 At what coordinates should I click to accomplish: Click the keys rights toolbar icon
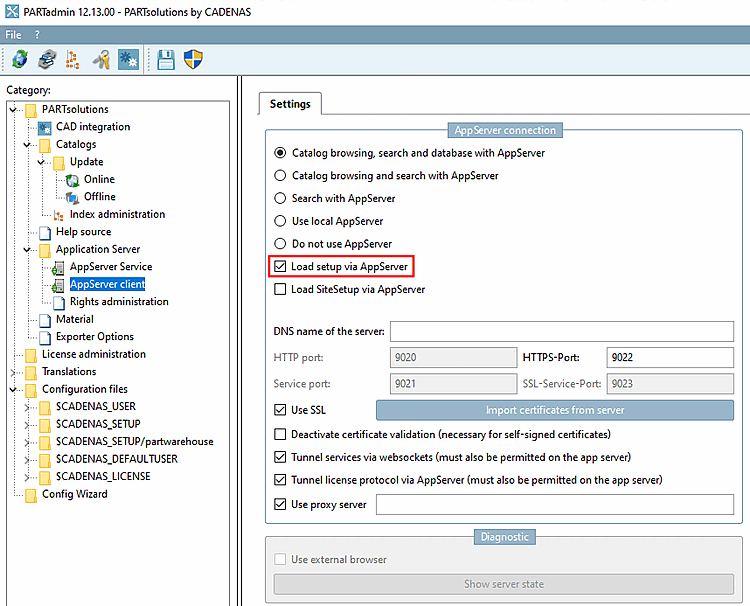(101, 59)
